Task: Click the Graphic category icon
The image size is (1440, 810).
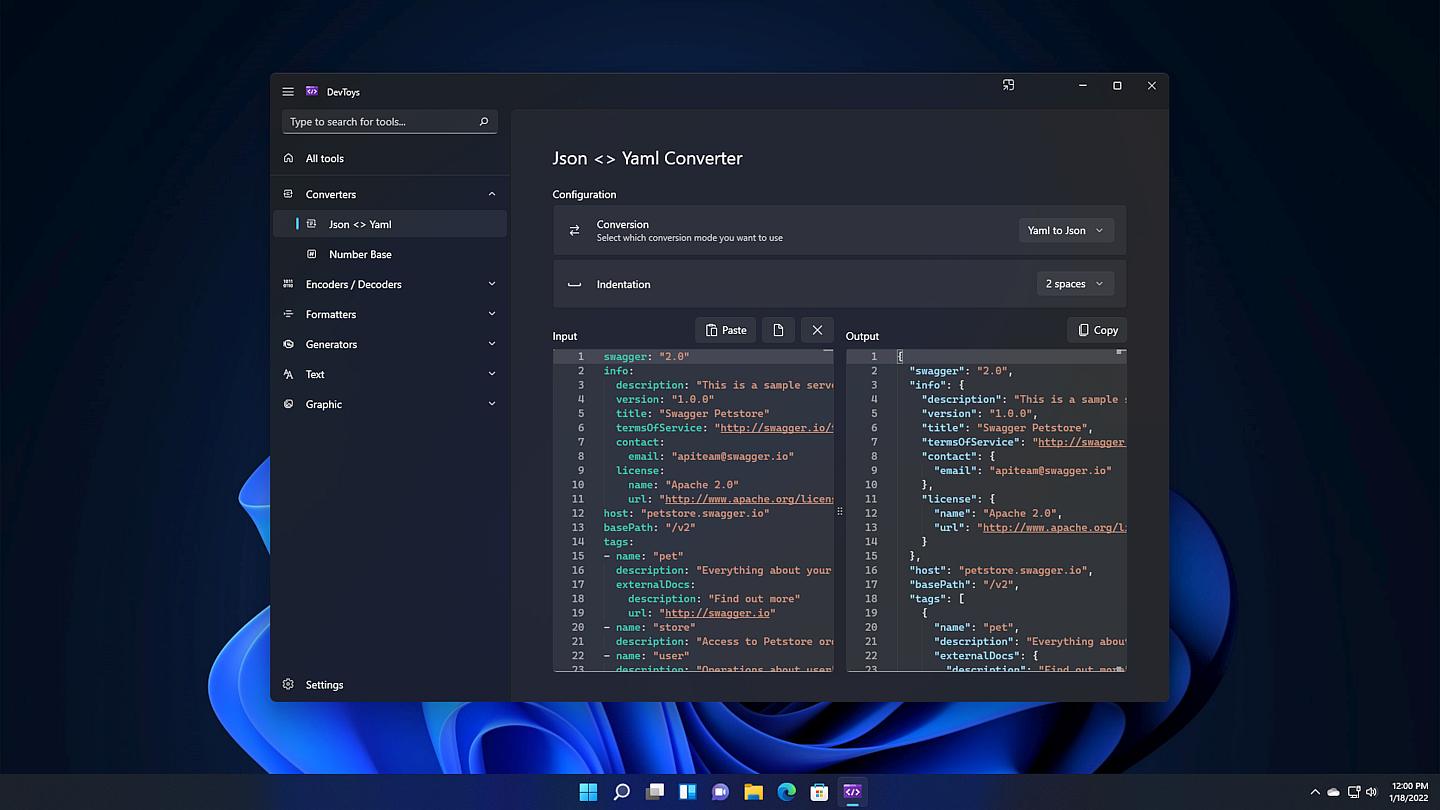Action: pos(288,404)
